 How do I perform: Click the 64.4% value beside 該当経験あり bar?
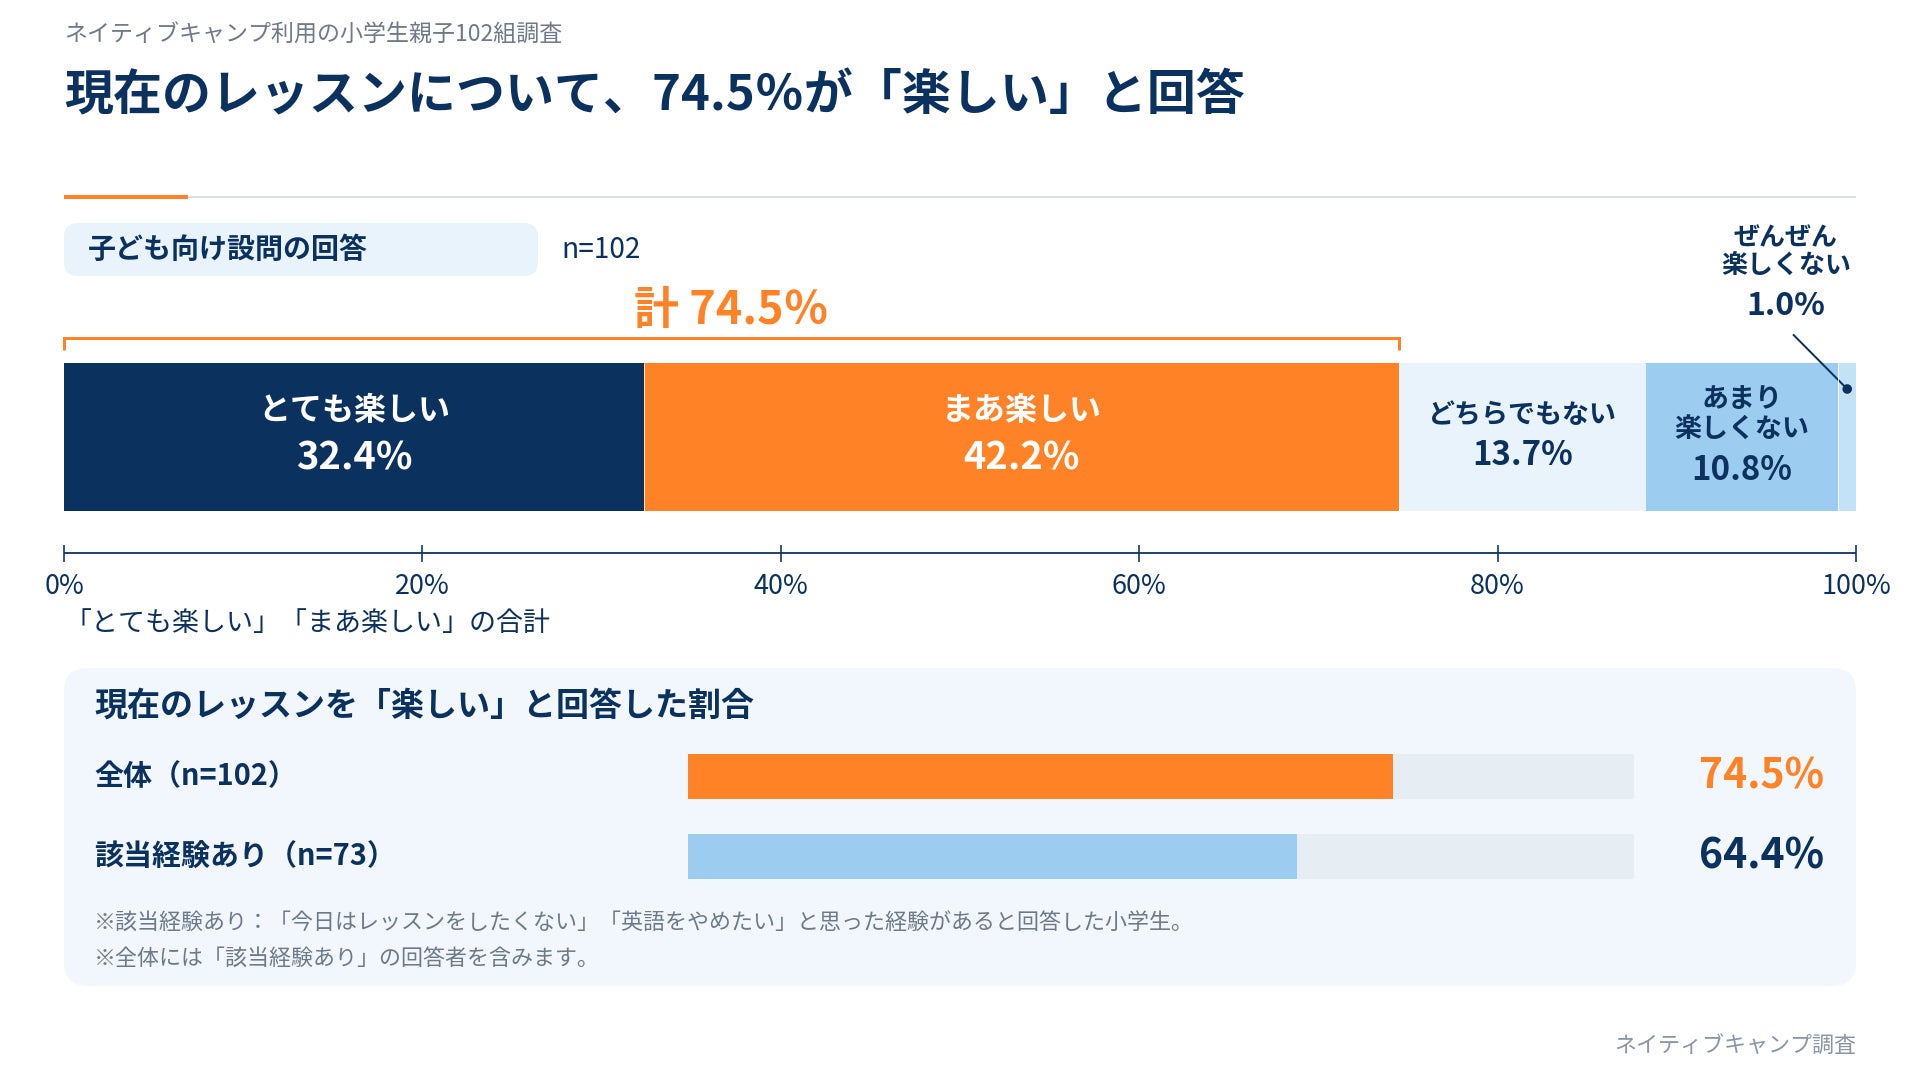(x=1761, y=854)
